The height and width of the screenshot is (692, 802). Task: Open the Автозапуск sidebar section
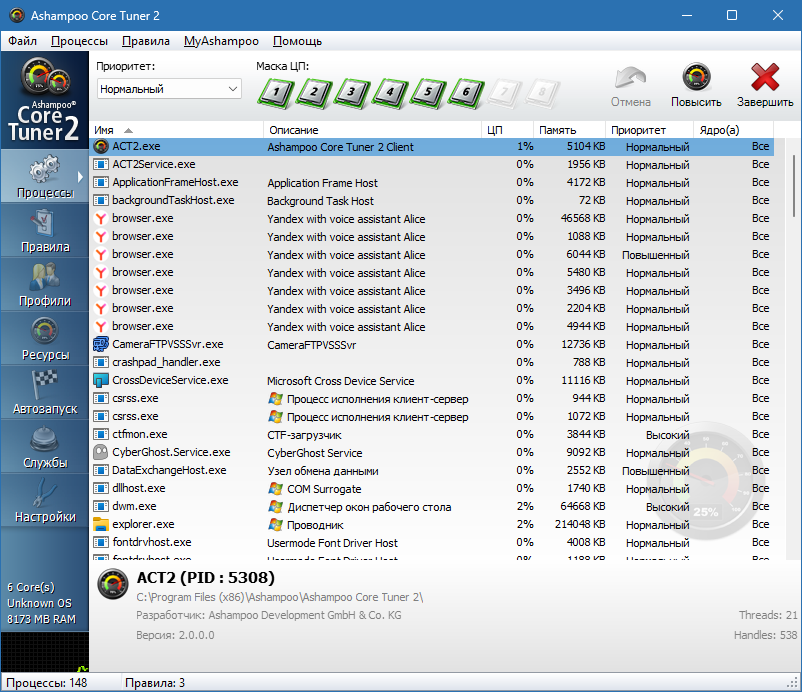(x=45, y=392)
